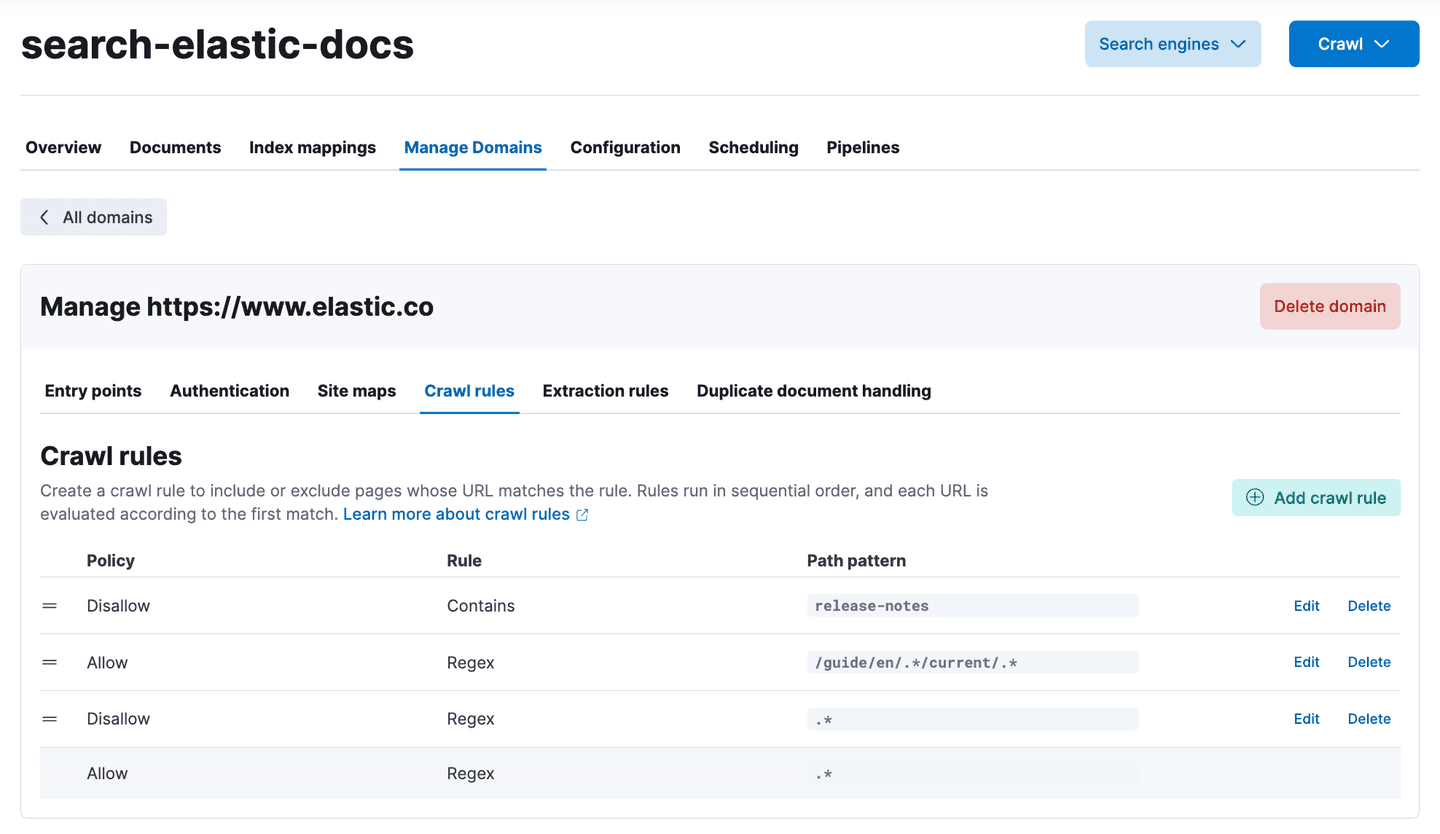This screenshot has height=834, width=1440.
Task: Switch to the Scheduling tab
Action: (x=753, y=147)
